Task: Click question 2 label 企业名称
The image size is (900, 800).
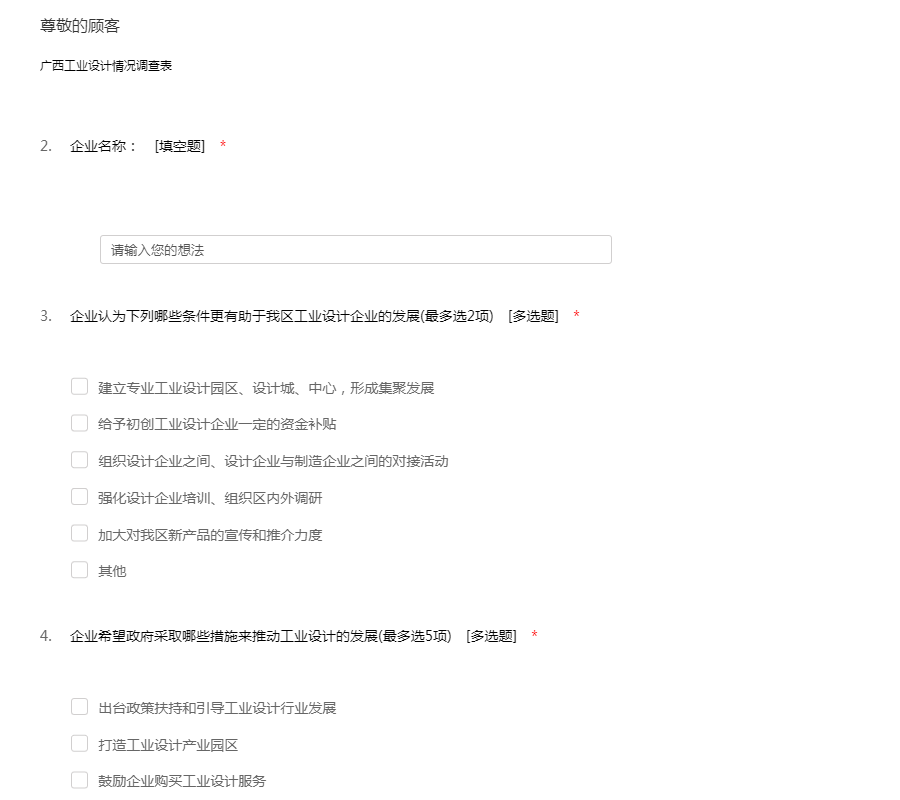Action: click(x=103, y=146)
